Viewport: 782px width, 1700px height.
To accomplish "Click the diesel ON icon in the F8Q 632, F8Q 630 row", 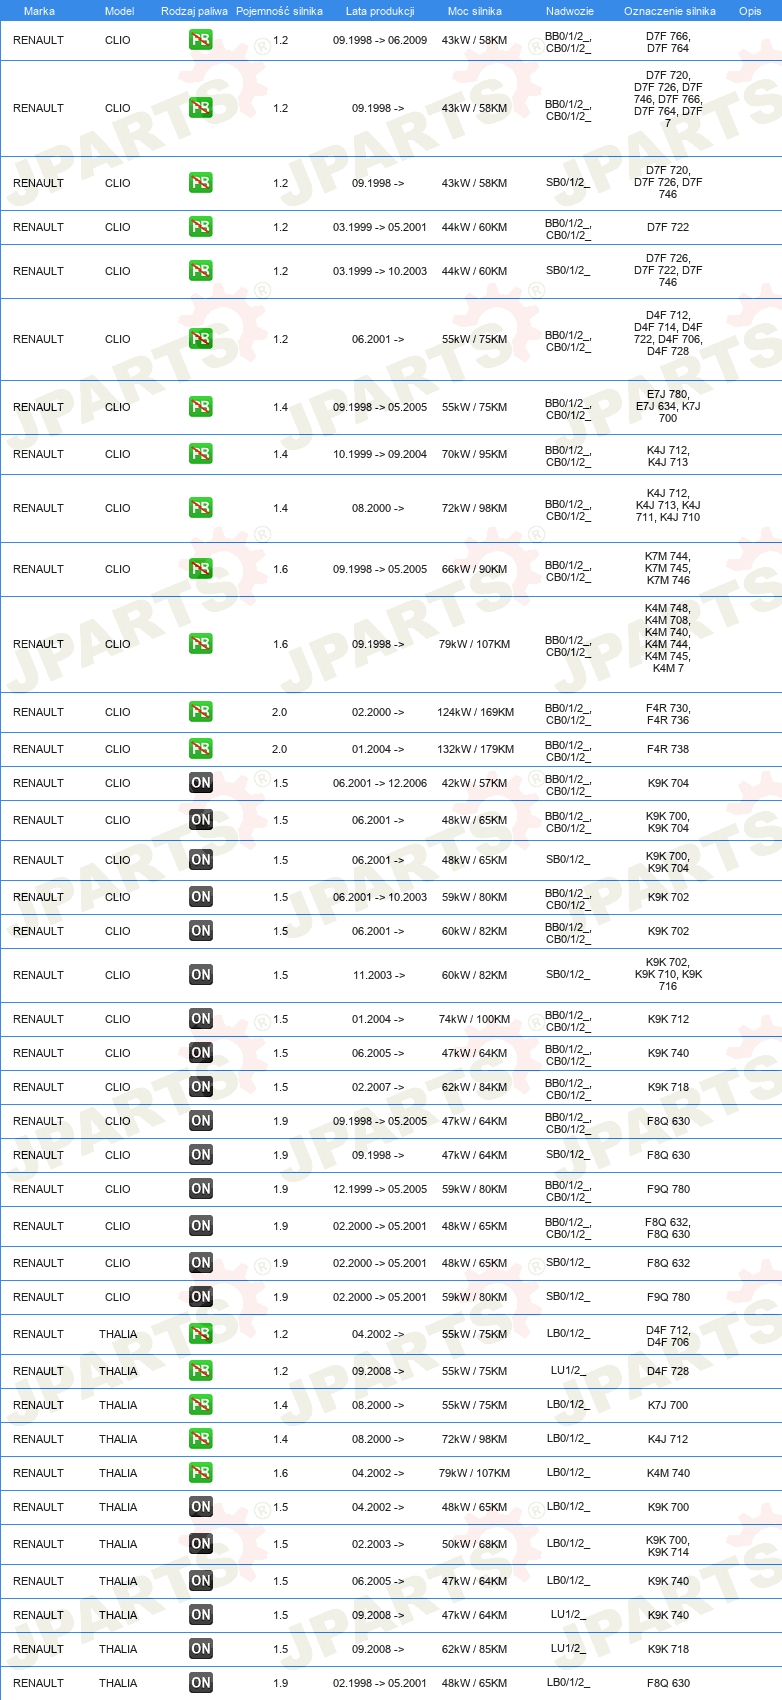I will pyautogui.click(x=200, y=1226).
